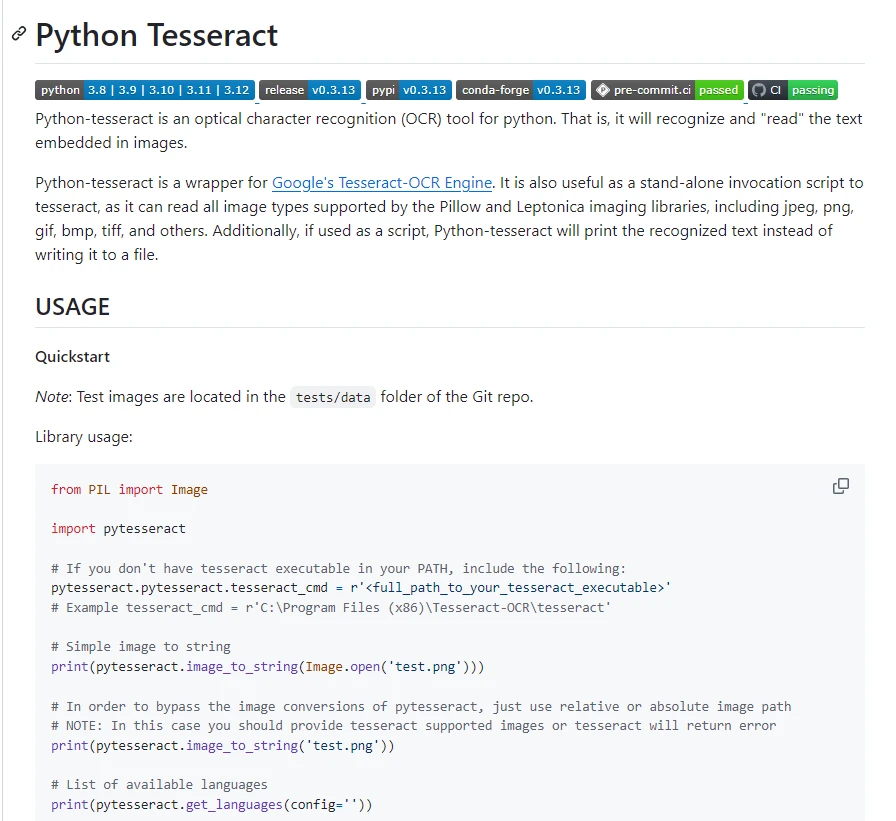Screen dimensions: 896x821
Task: Click the tesseract_cmd assignment code line
Action: pyautogui.click(x=360, y=587)
